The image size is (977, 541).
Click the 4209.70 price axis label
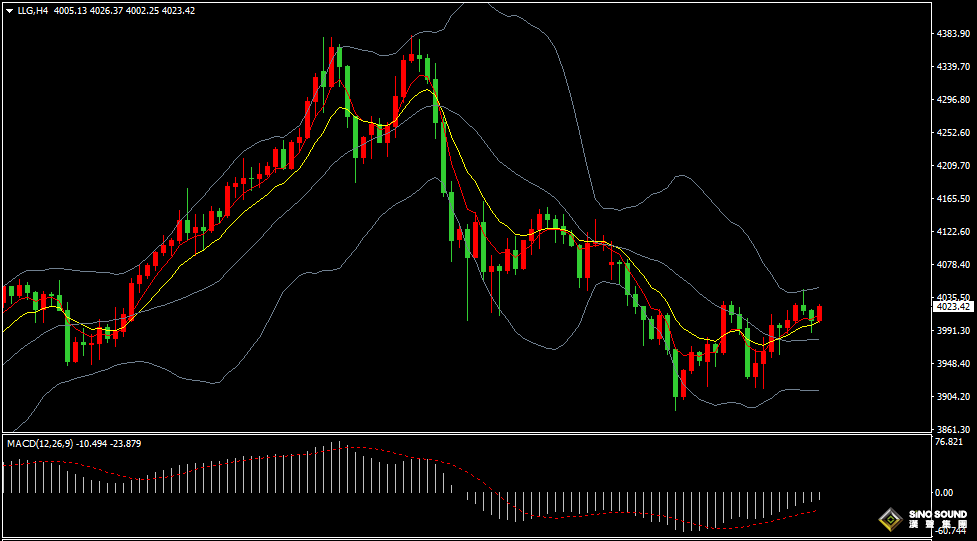953,166
